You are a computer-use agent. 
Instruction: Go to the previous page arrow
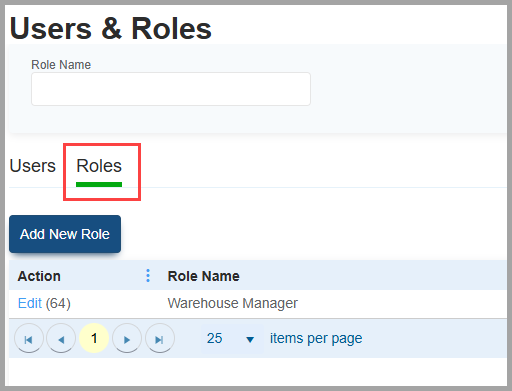[x=61, y=339]
